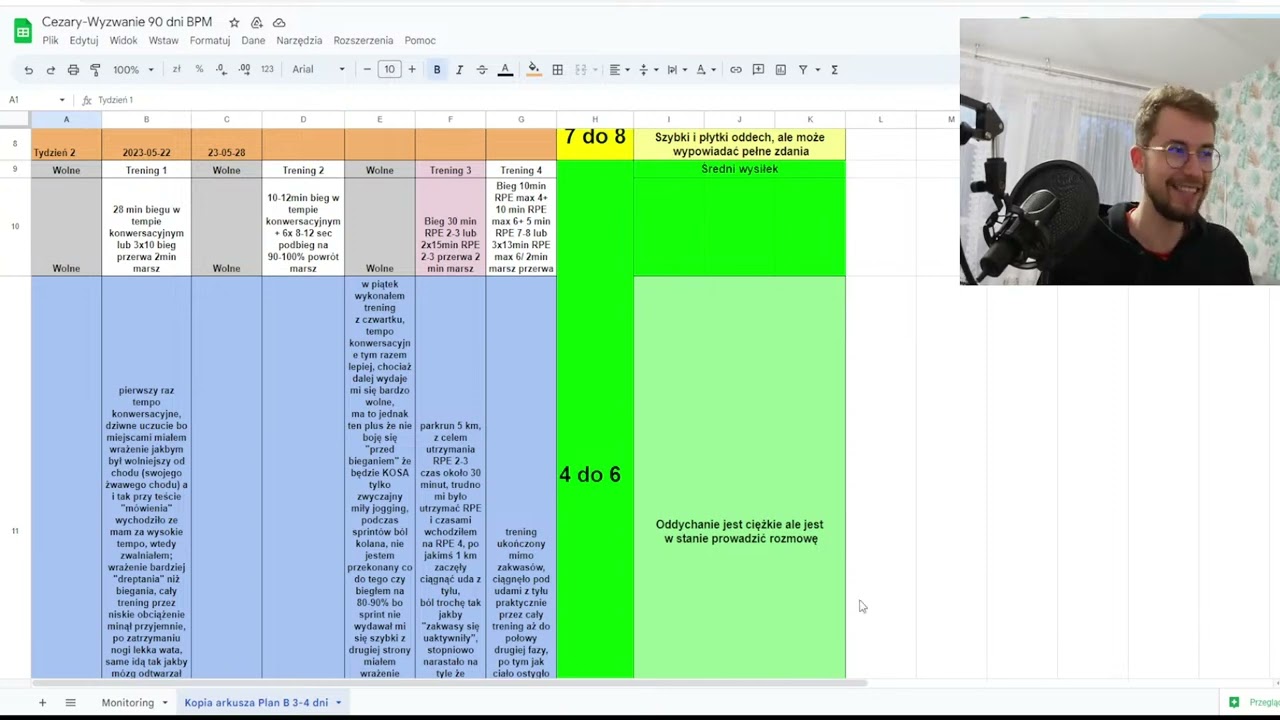Open the vertical align dropdown

(x=648, y=70)
